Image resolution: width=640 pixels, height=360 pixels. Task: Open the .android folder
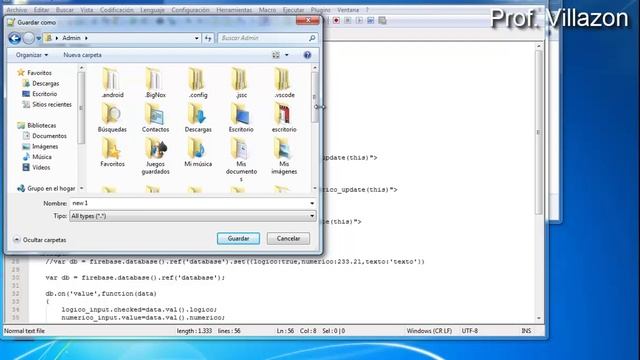point(112,83)
